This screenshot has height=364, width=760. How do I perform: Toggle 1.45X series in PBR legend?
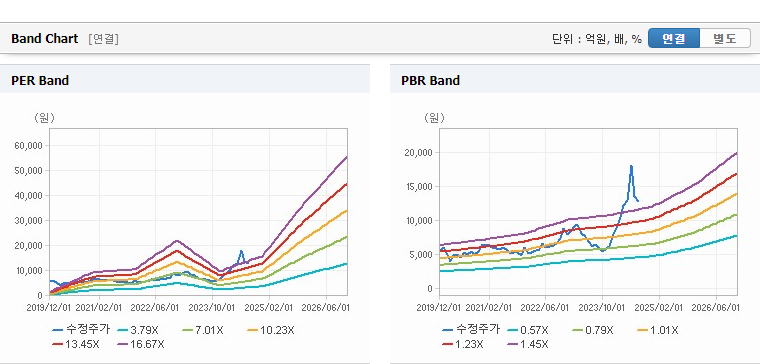[x=527, y=344]
